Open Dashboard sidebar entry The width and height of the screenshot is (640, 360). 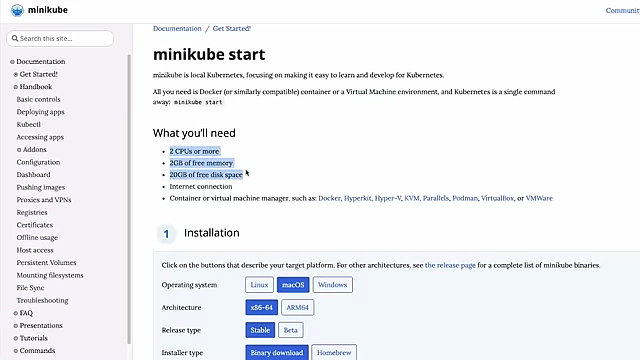(x=33, y=175)
